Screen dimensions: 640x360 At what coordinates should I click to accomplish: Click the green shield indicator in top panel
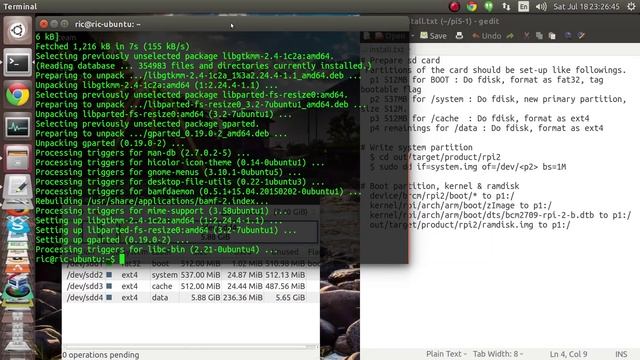click(x=489, y=6)
